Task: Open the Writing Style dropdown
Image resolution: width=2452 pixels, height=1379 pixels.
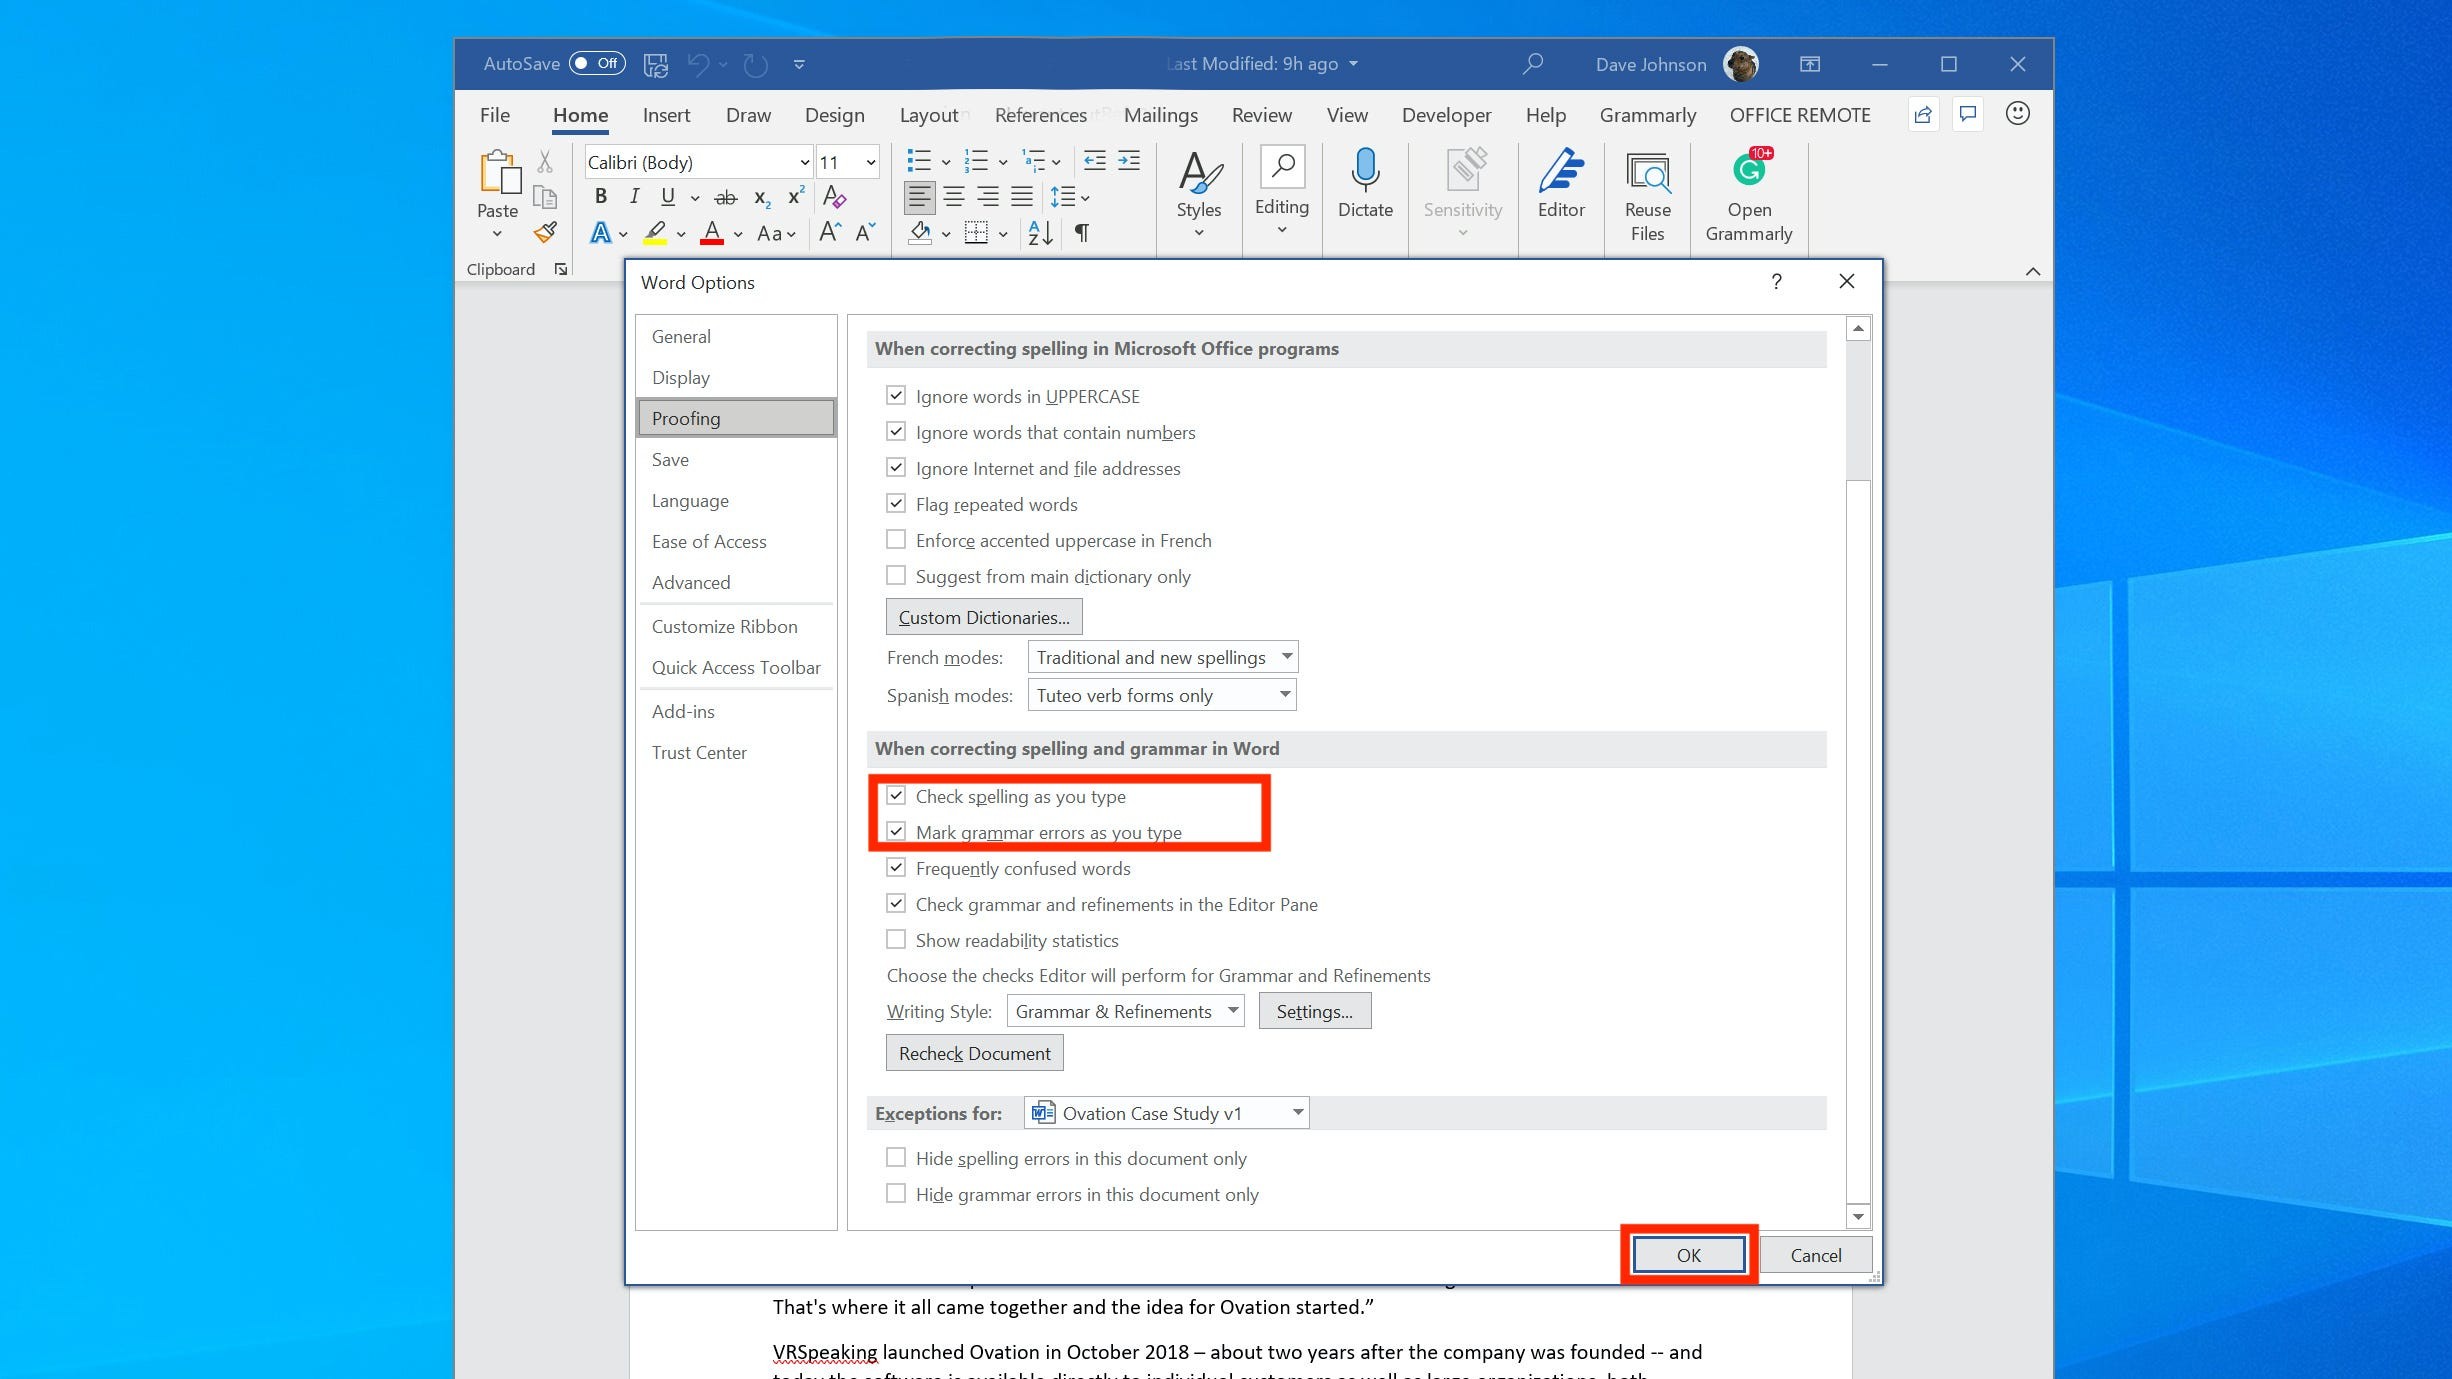Action: [1233, 1010]
